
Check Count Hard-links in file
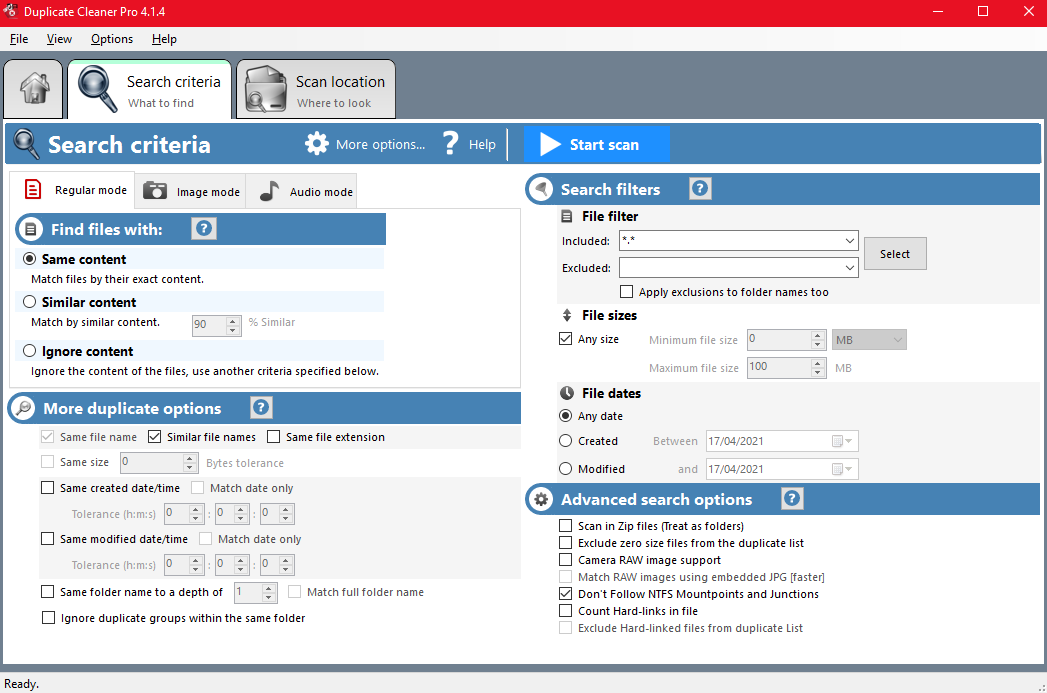point(566,610)
